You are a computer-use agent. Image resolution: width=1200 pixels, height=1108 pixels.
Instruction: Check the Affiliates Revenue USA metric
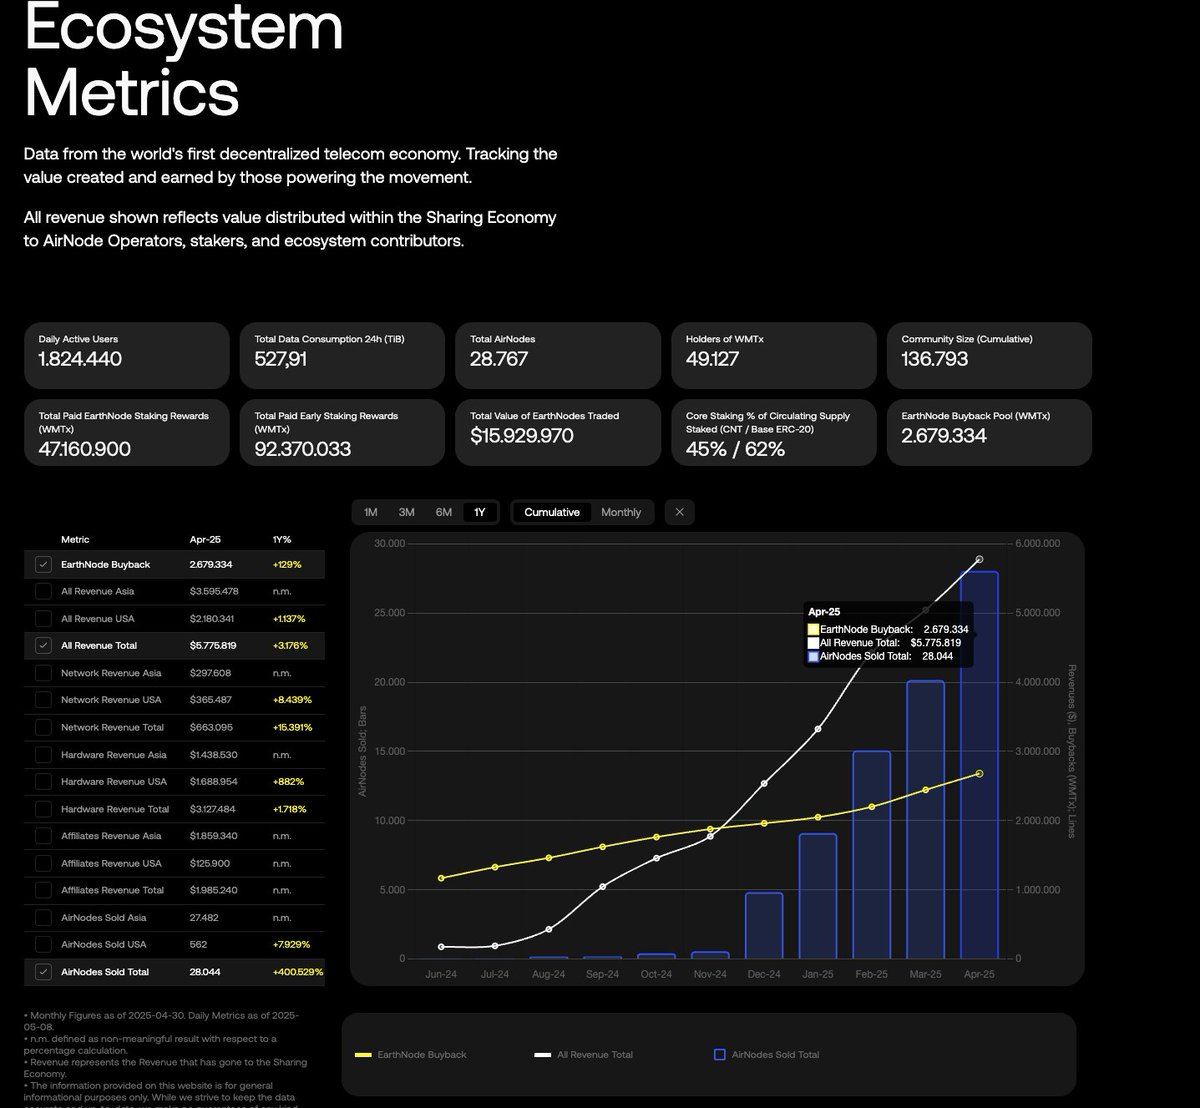[43, 863]
